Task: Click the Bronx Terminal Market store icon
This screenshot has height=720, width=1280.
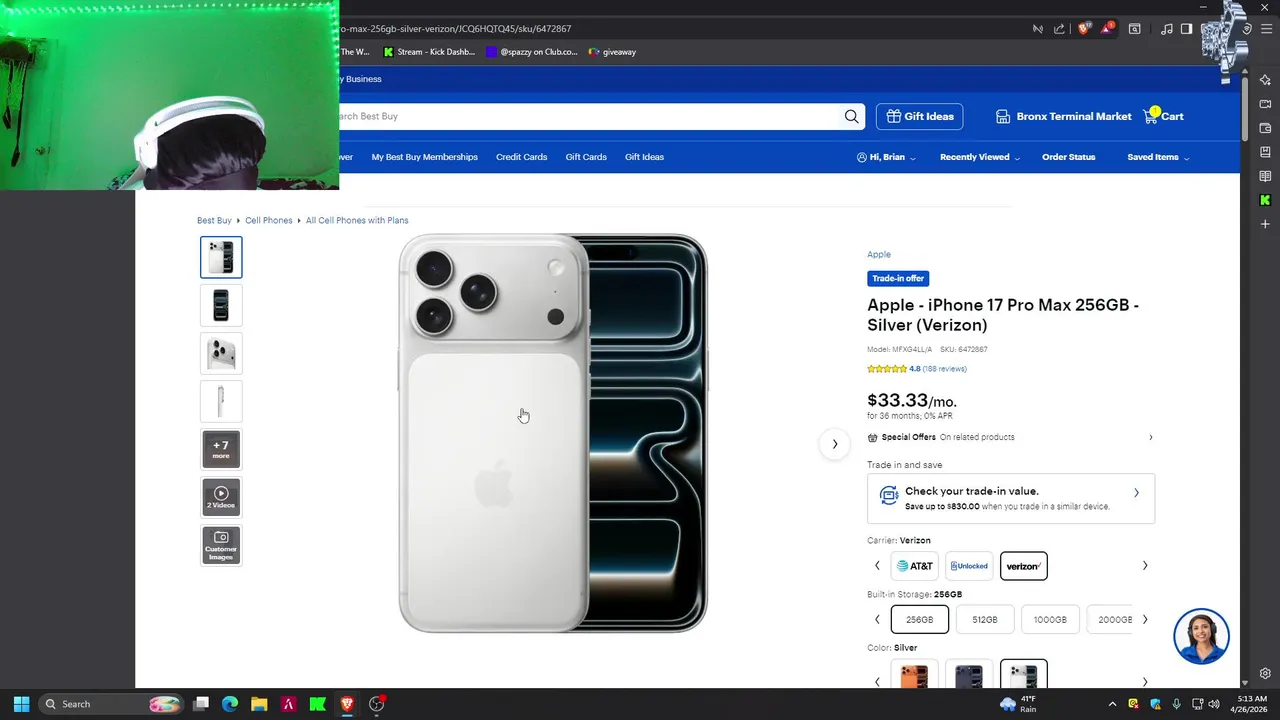Action: 1003,117
